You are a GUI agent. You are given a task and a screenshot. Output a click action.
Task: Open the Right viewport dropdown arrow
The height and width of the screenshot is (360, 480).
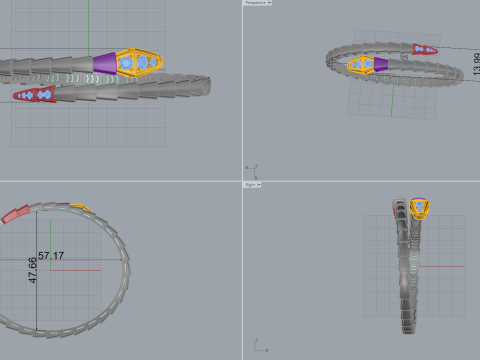tap(259, 184)
